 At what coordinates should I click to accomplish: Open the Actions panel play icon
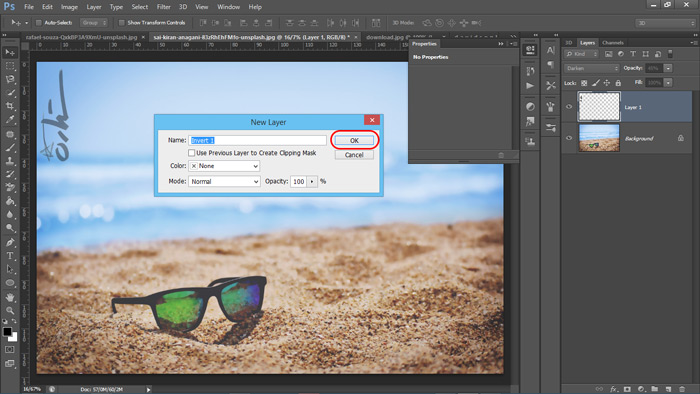click(x=530, y=86)
